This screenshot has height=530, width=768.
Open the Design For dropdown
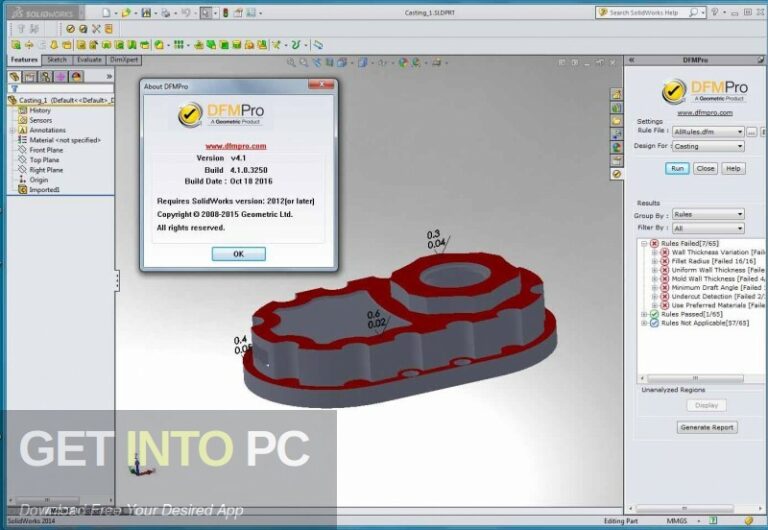pyautogui.click(x=708, y=146)
